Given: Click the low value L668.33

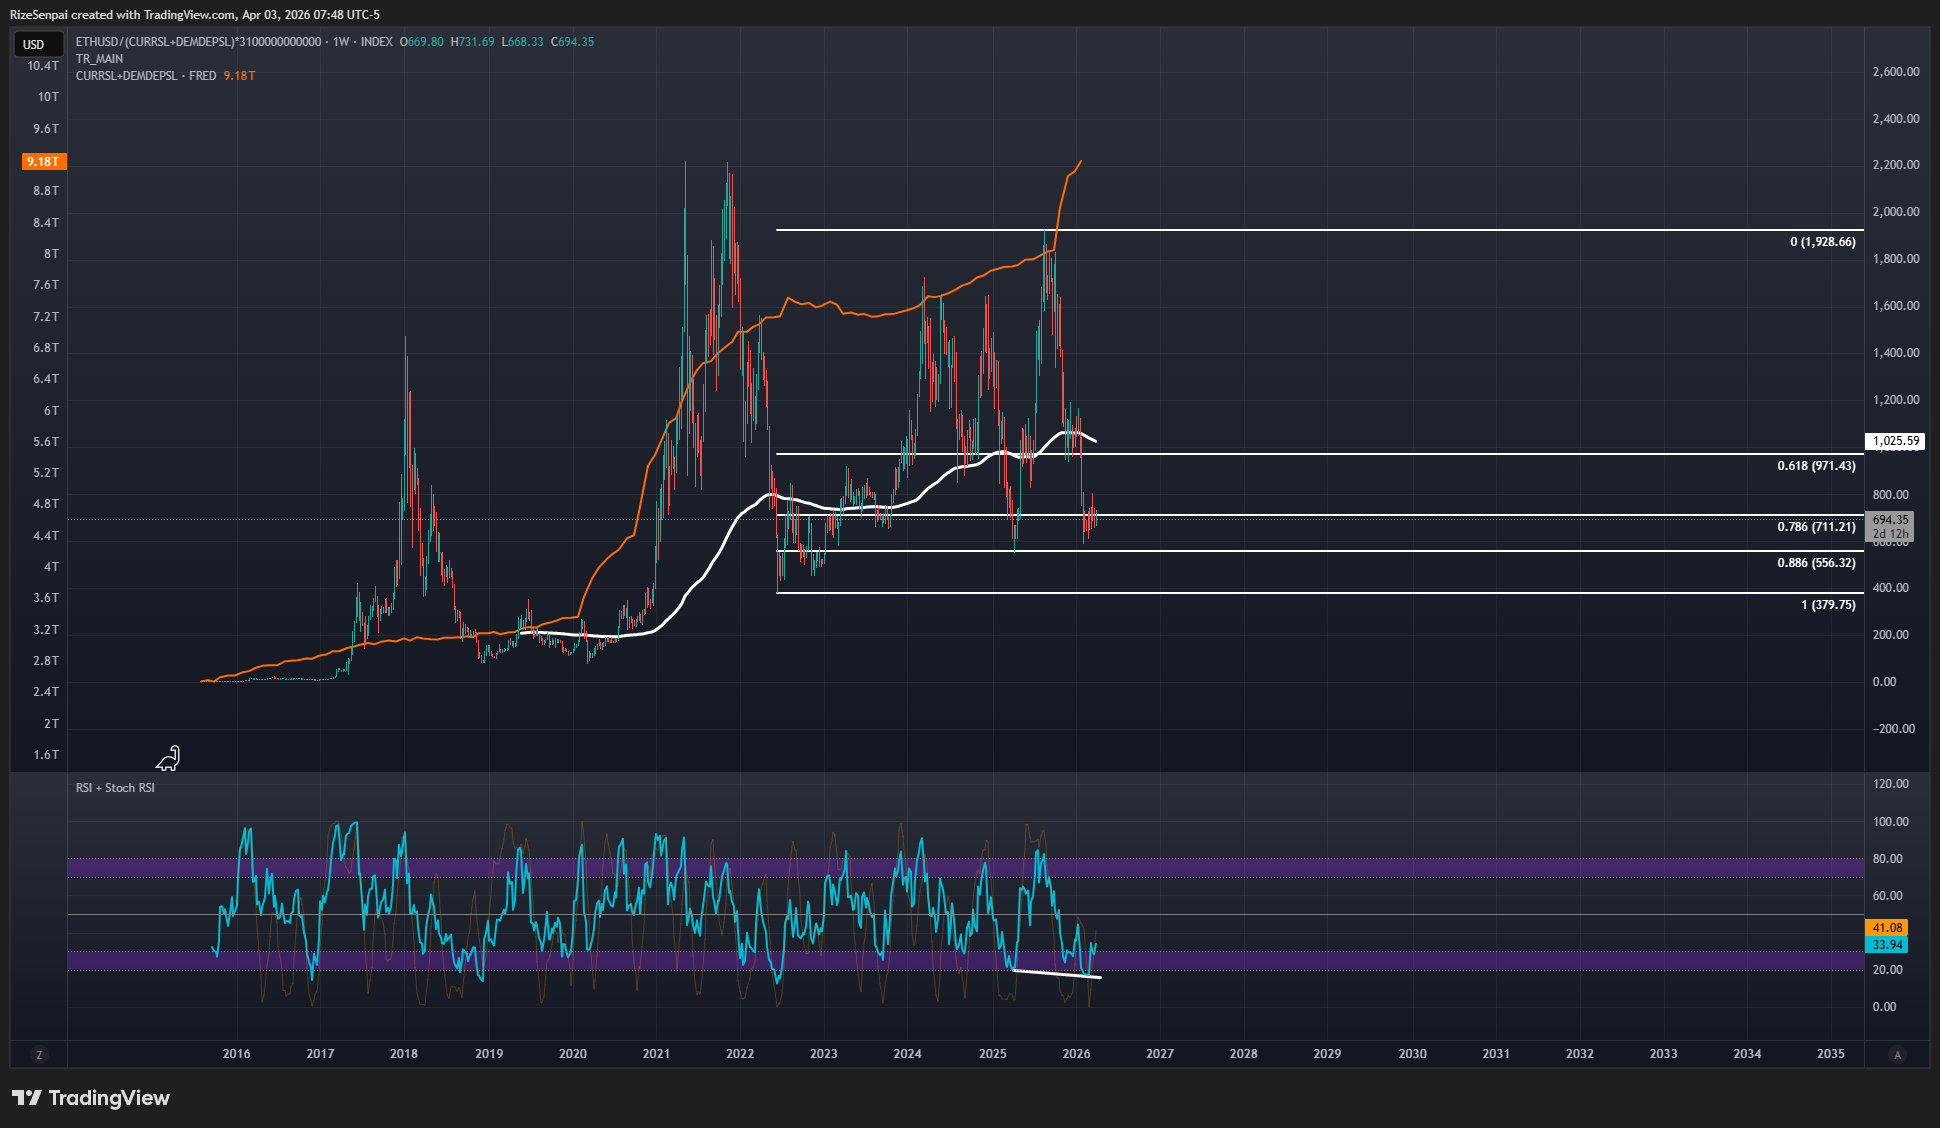Looking at the screenshot, I should pos(522,42).
